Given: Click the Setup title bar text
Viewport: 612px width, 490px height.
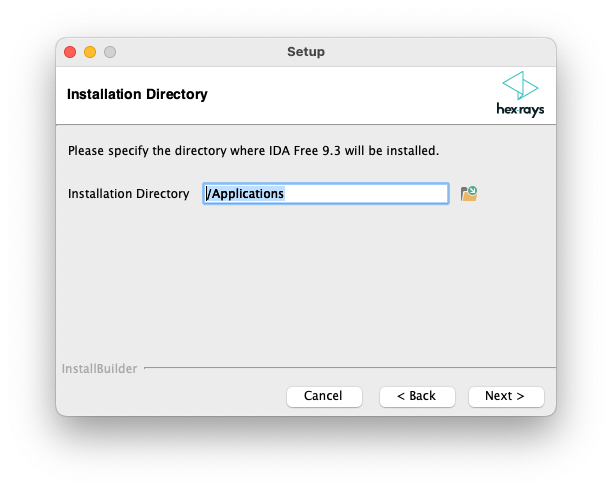Looking at the screenshot, I should click(x=306, y=52).
